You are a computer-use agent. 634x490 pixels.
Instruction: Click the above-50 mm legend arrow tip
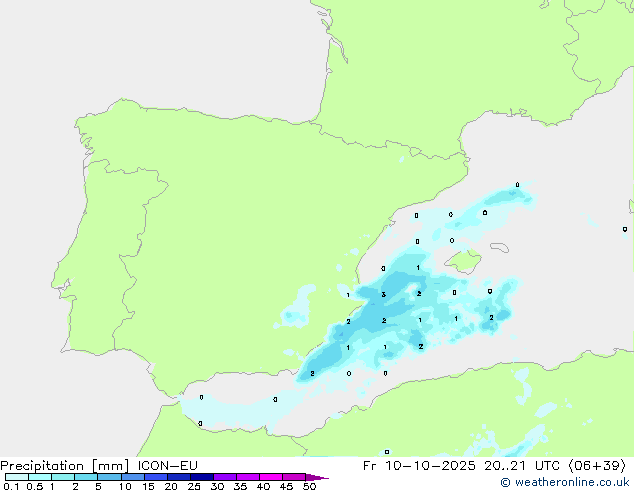pos(317,477)
